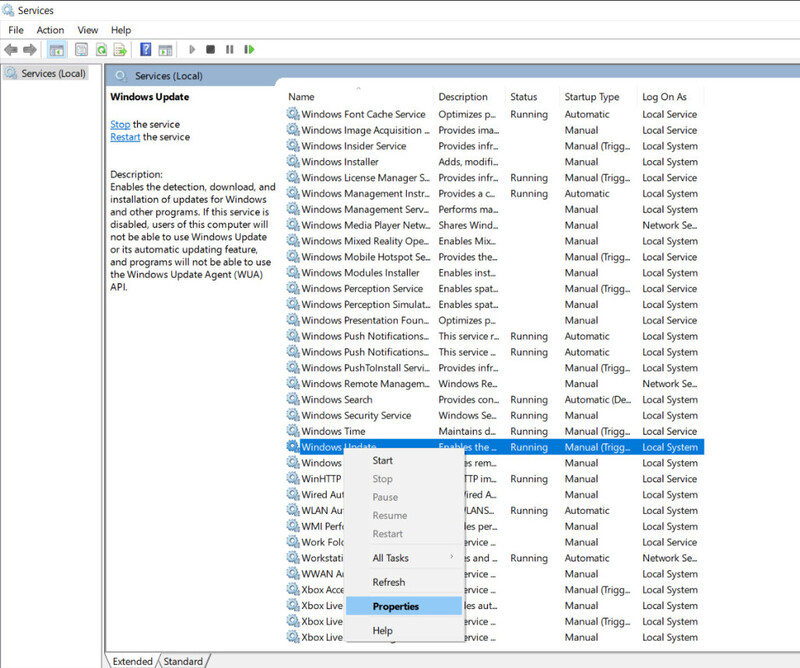The width and height of the screenshot is (800, 668).
Task: Select the Windows Security Service row name
Action: (356, 415)
